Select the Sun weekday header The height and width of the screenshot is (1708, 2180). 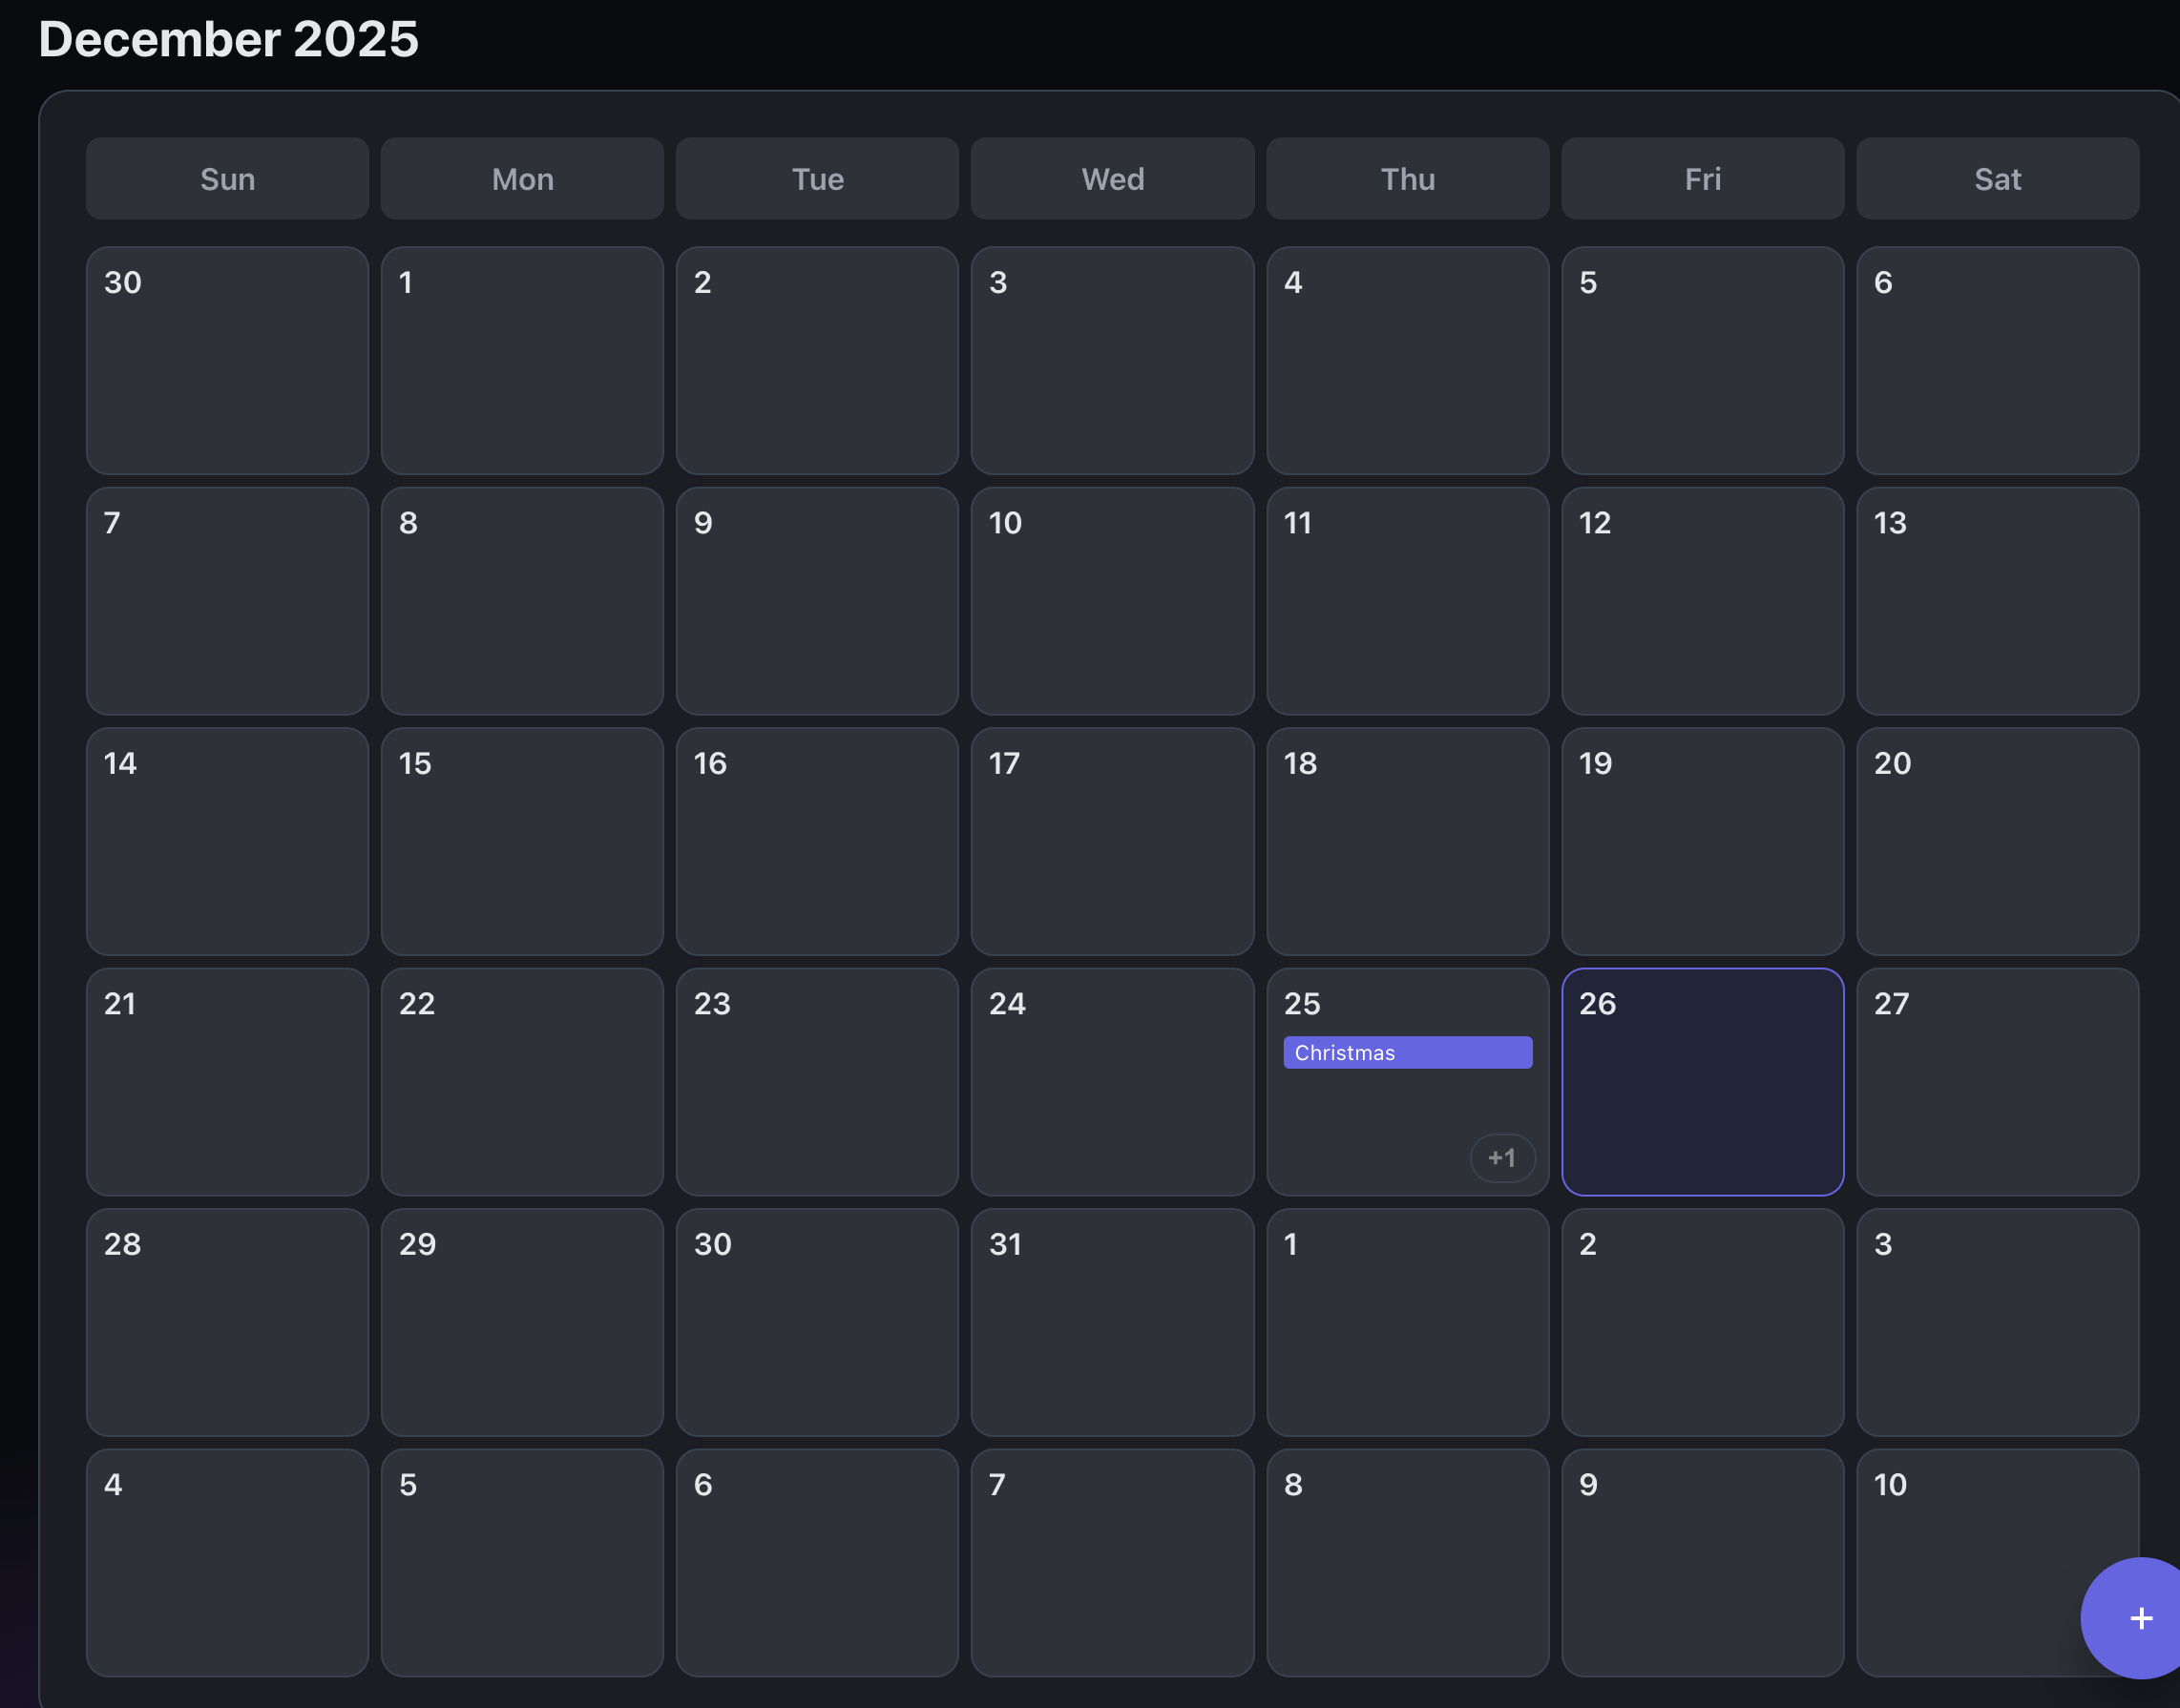pos(227,179)
